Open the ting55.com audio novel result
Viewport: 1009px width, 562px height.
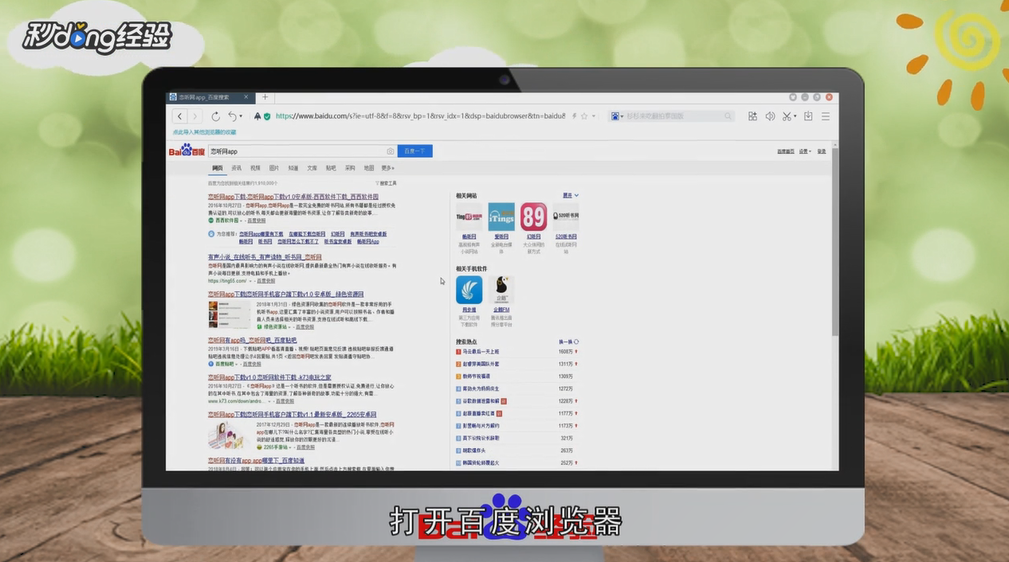click(x=264, y=257)
